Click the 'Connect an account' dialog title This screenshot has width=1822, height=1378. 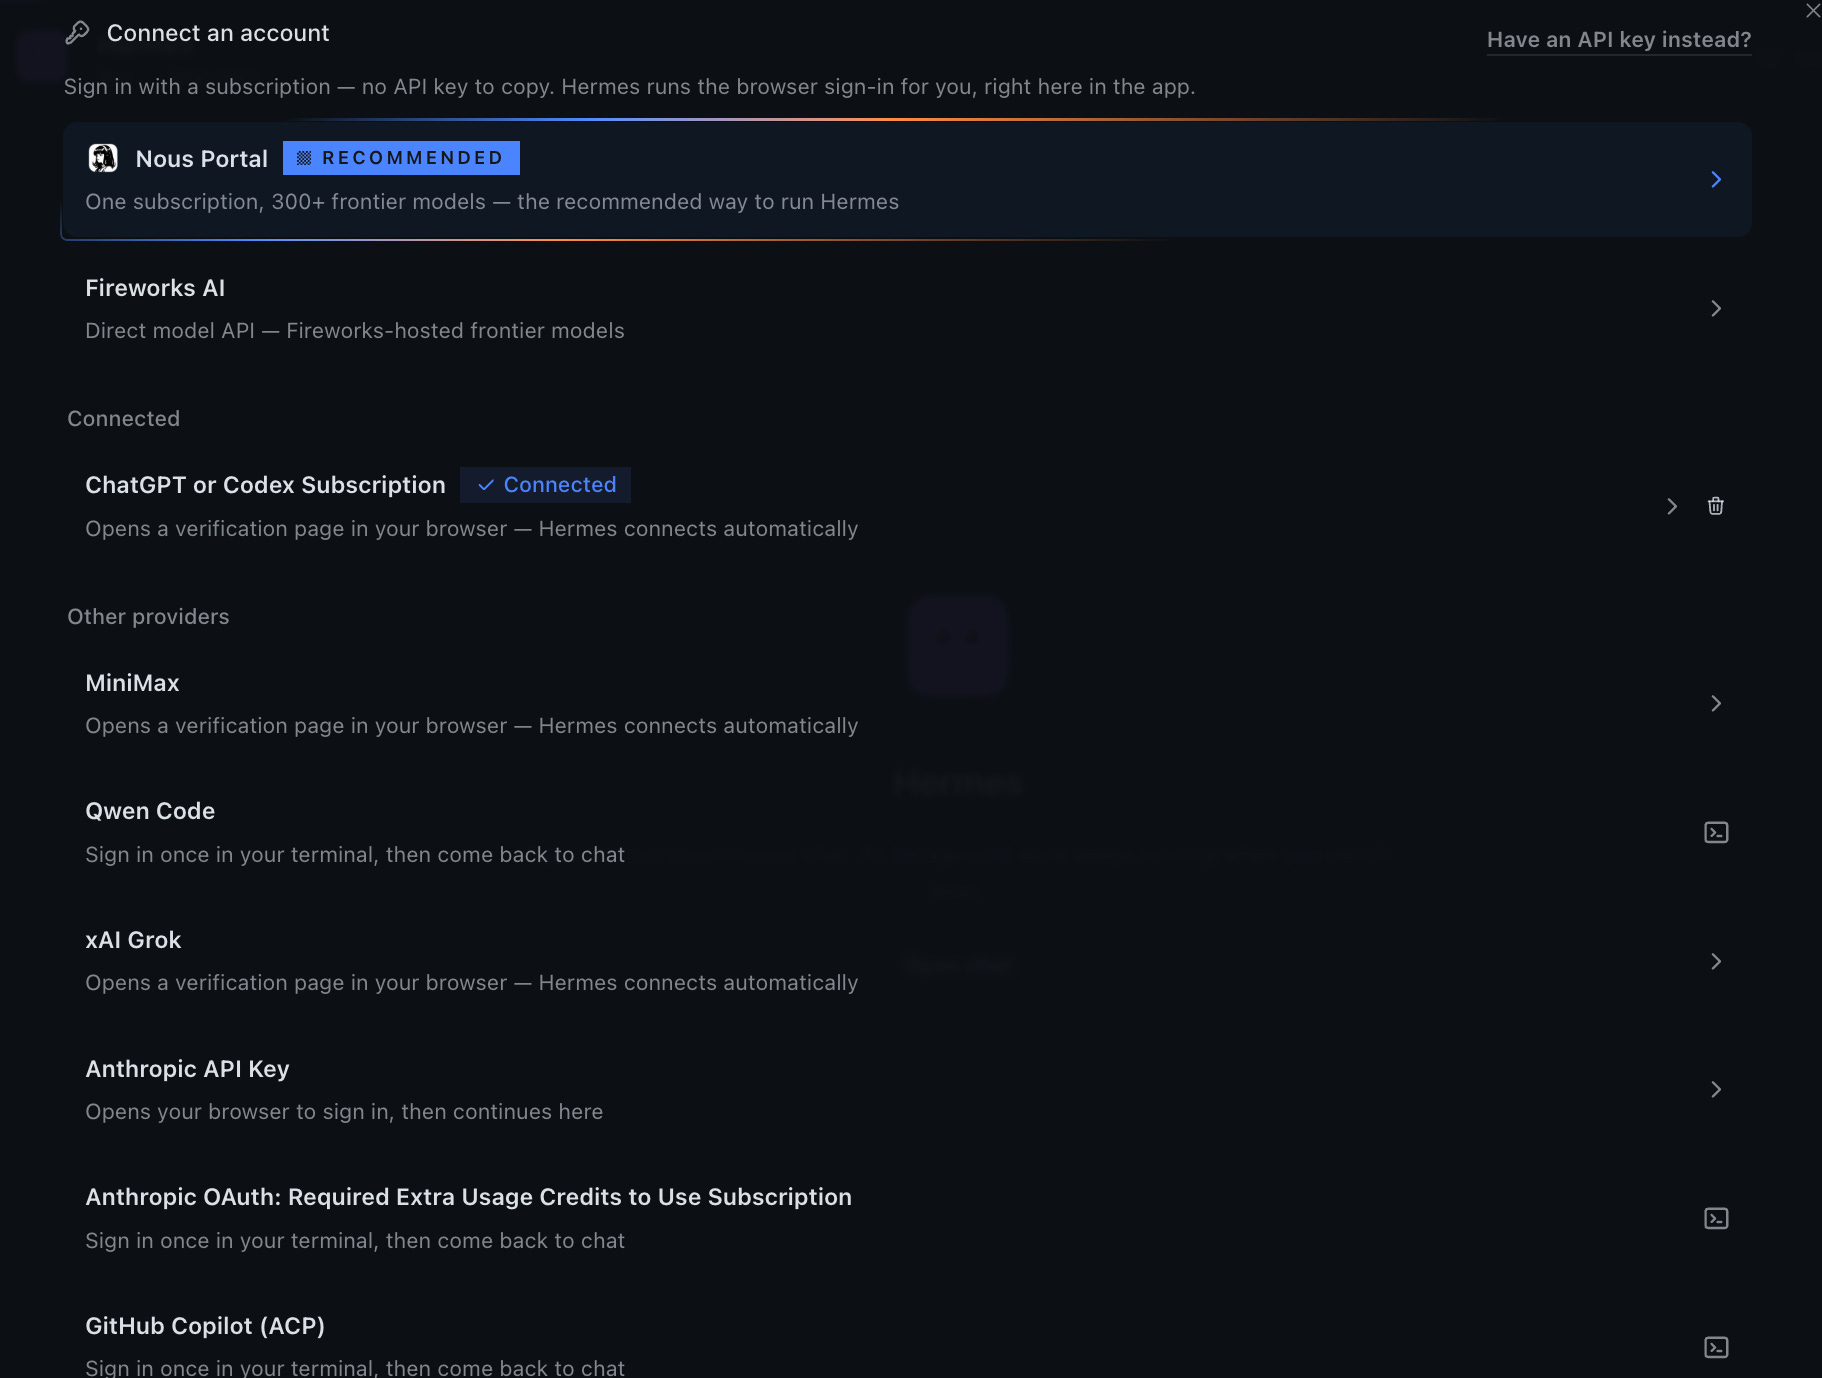[x=218, y=33]
